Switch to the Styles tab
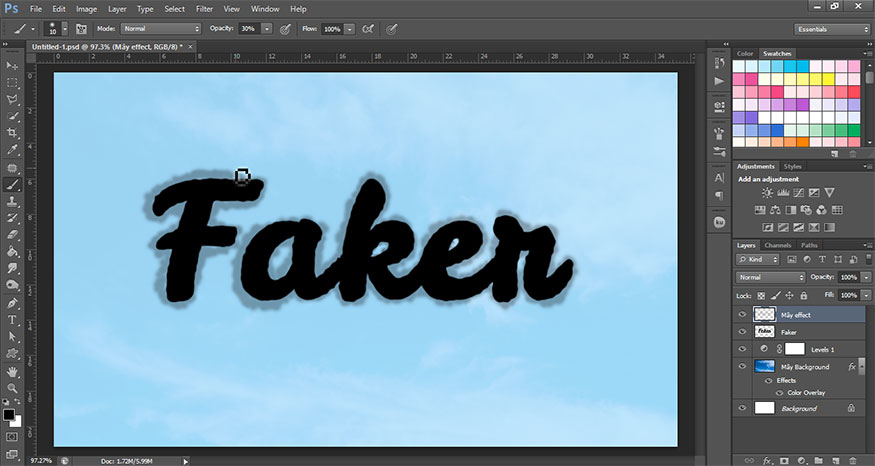 [792, 166]
